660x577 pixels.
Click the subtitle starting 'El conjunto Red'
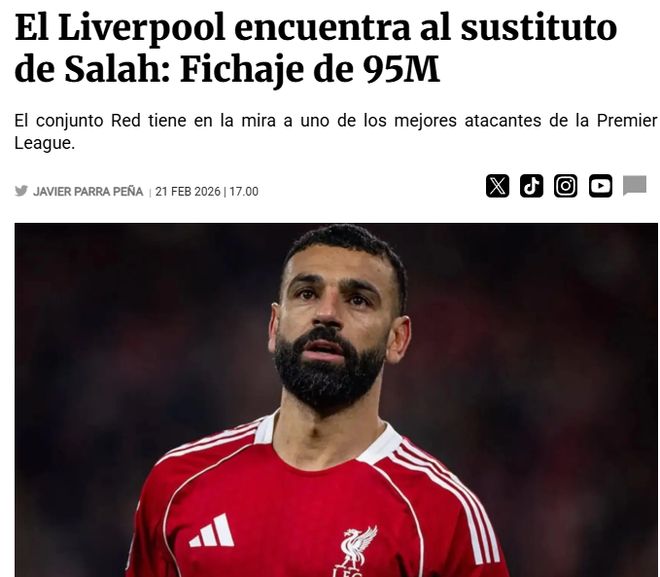[x=335, y=132]
